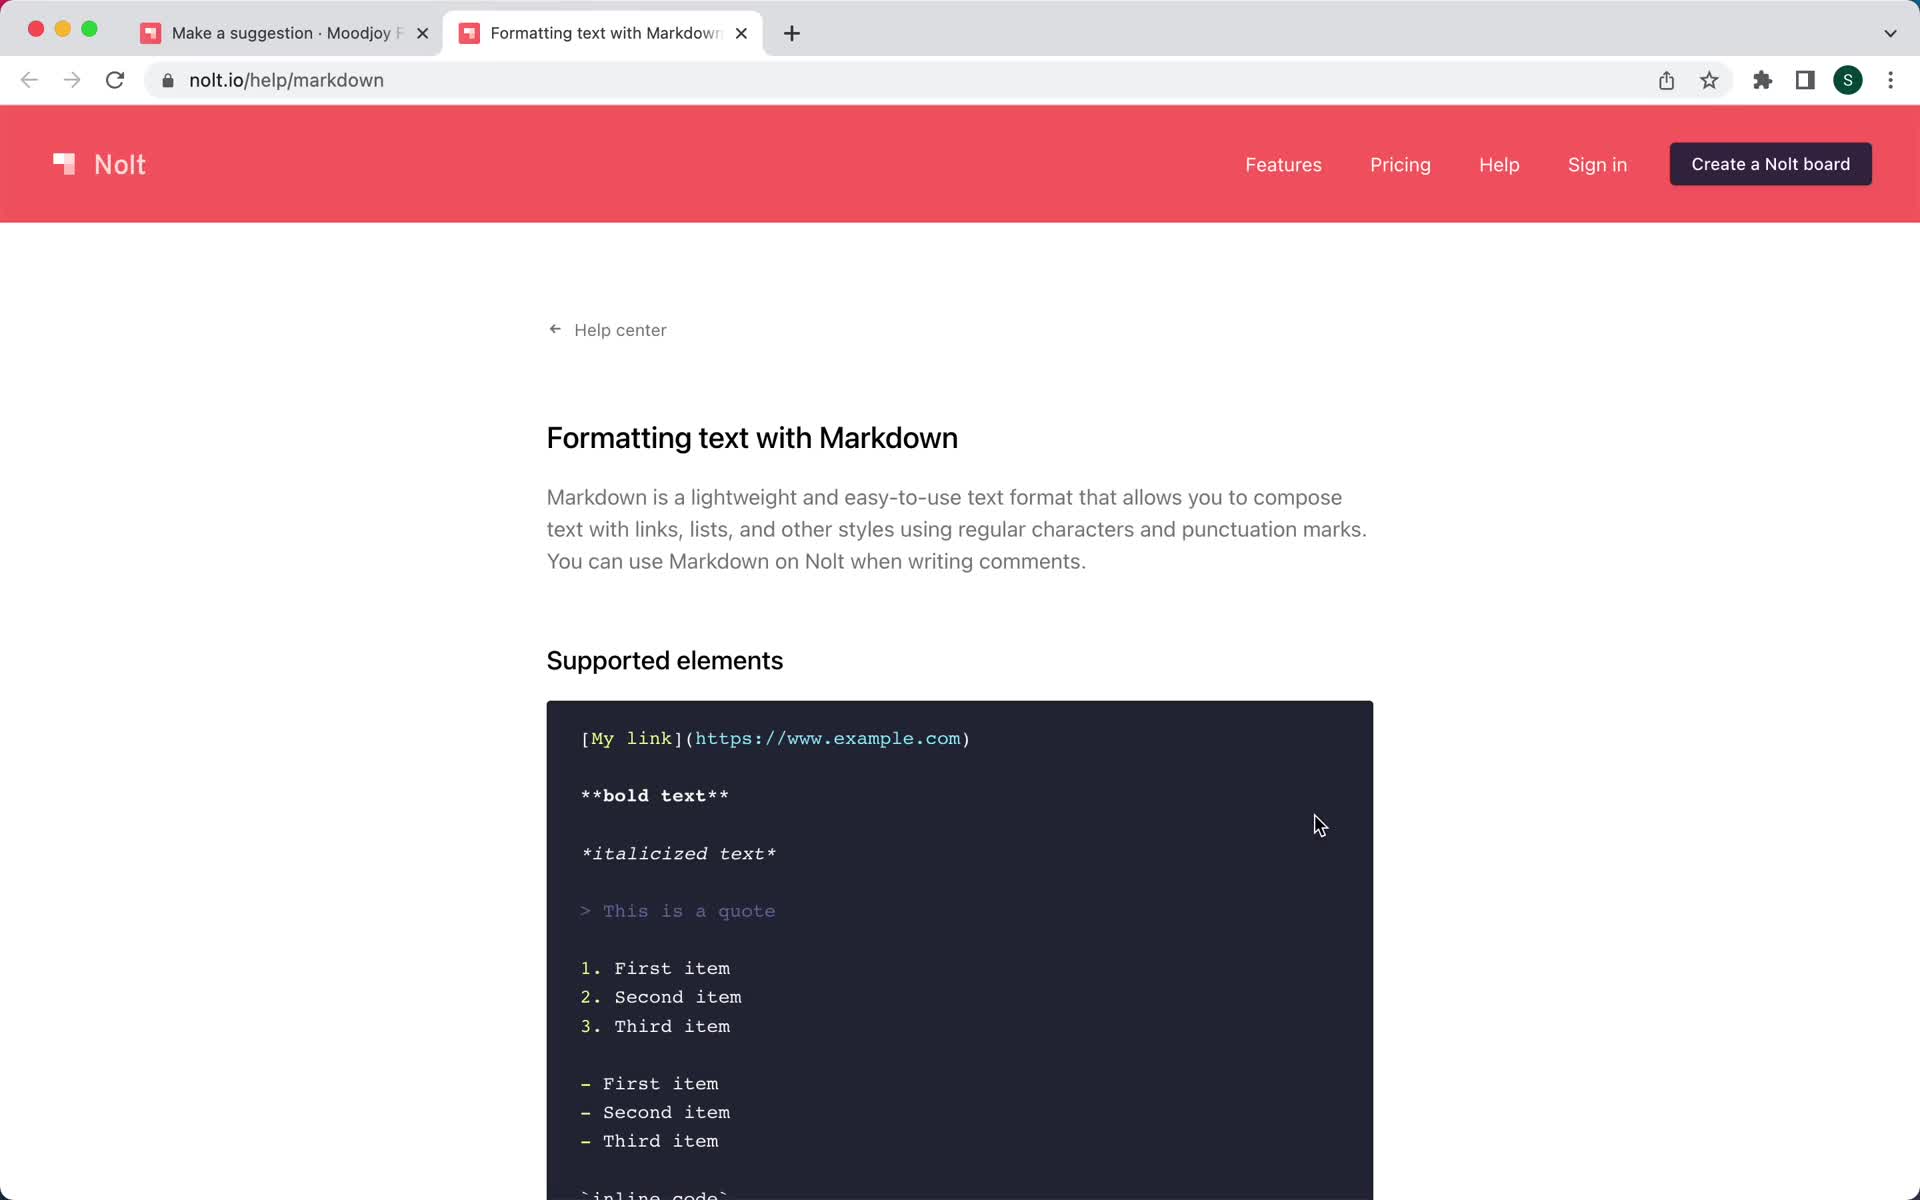This screenshot has height=1200, width=1920.
Task: Click the Formatting text with Markdown tab
Action: [x=603, y=32]
